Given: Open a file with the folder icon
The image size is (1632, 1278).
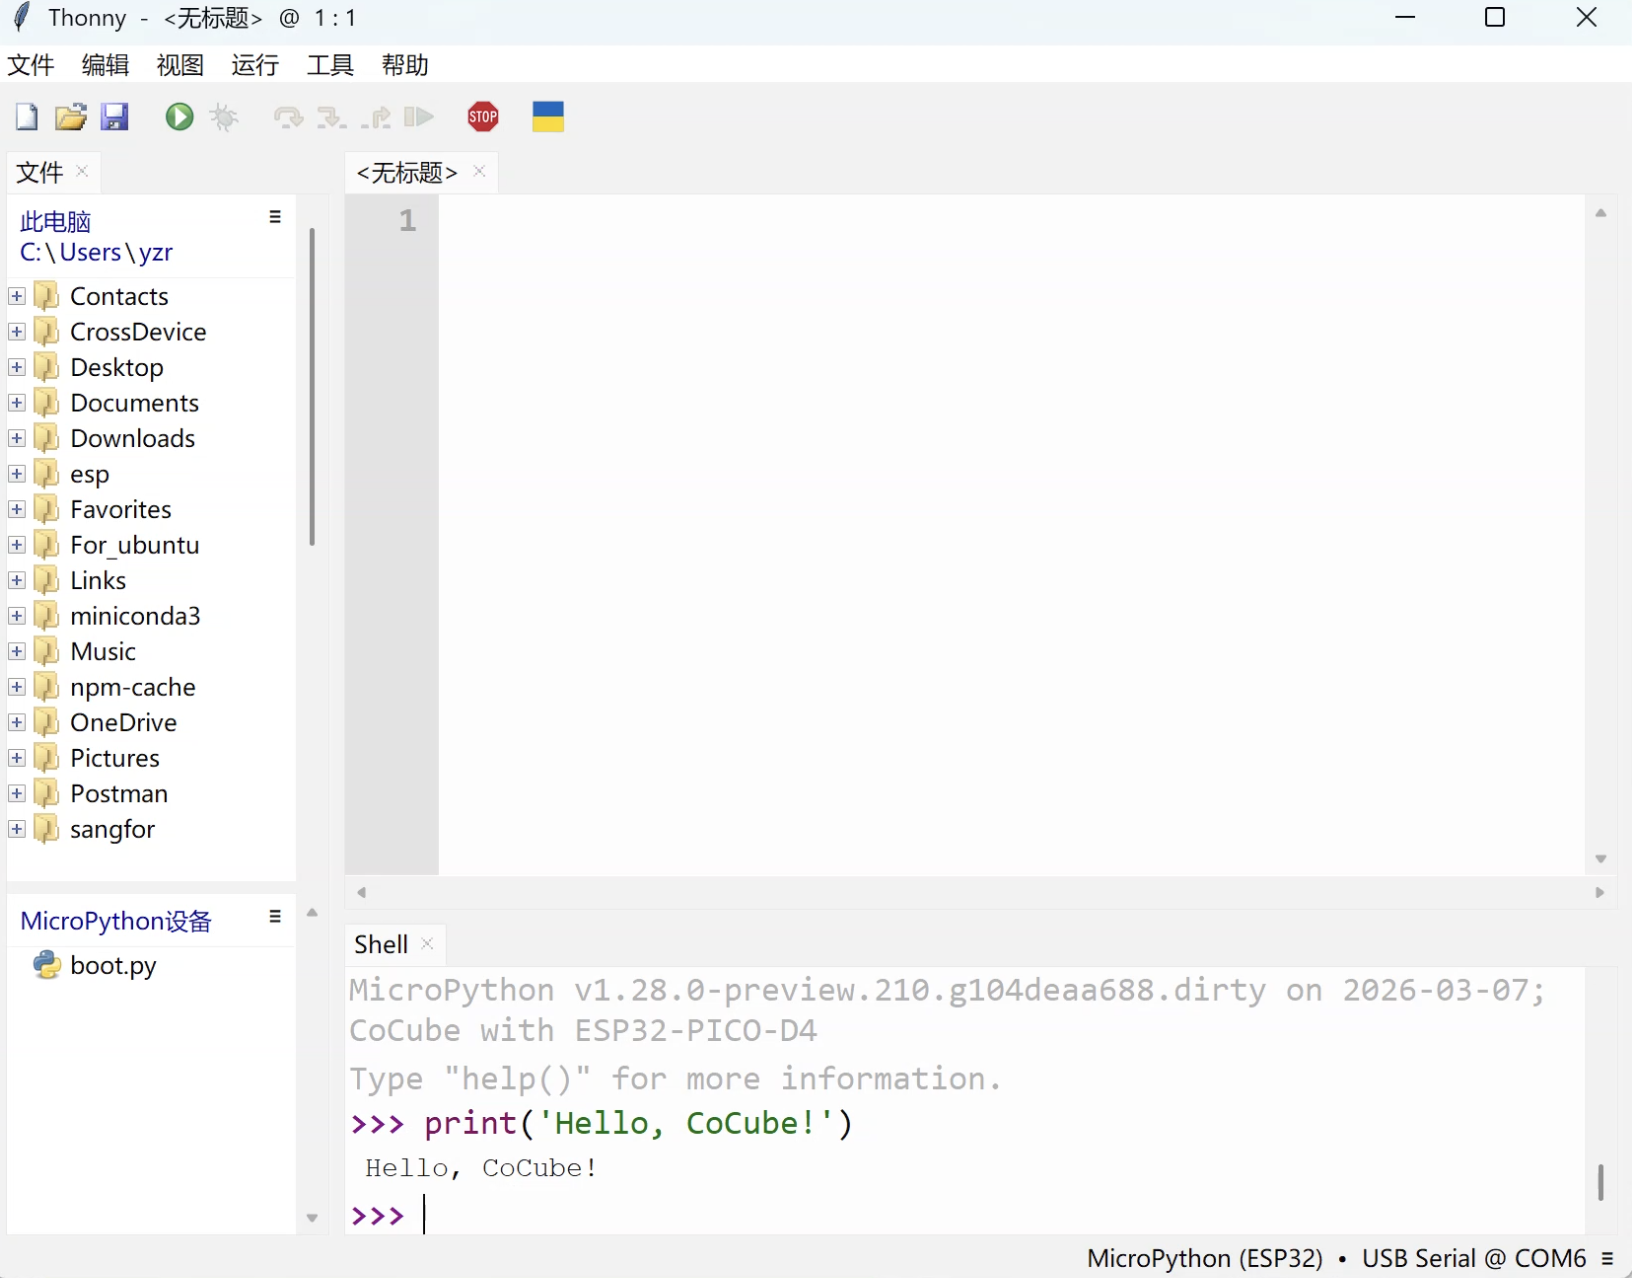Looking at the screenshot, I should pyautogui.click(x=70, y=117).
